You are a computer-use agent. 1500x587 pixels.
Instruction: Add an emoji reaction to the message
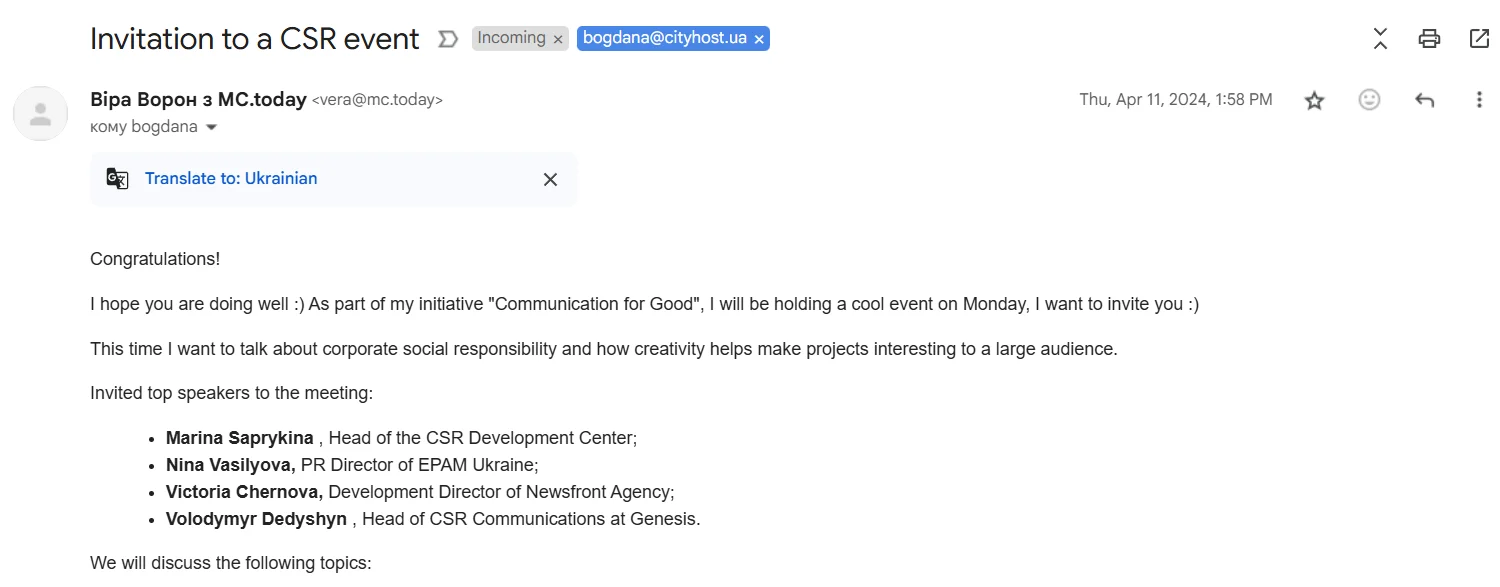(1369, 100)
